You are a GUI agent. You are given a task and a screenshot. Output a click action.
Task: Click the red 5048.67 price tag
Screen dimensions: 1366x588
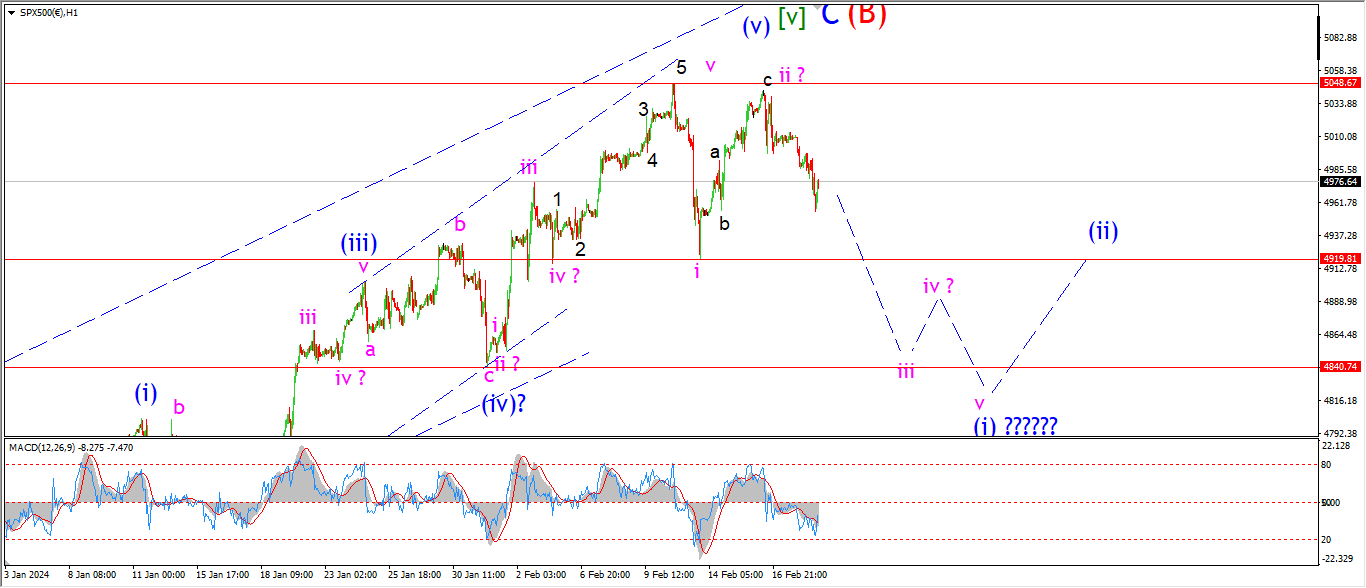point(1340,83)
